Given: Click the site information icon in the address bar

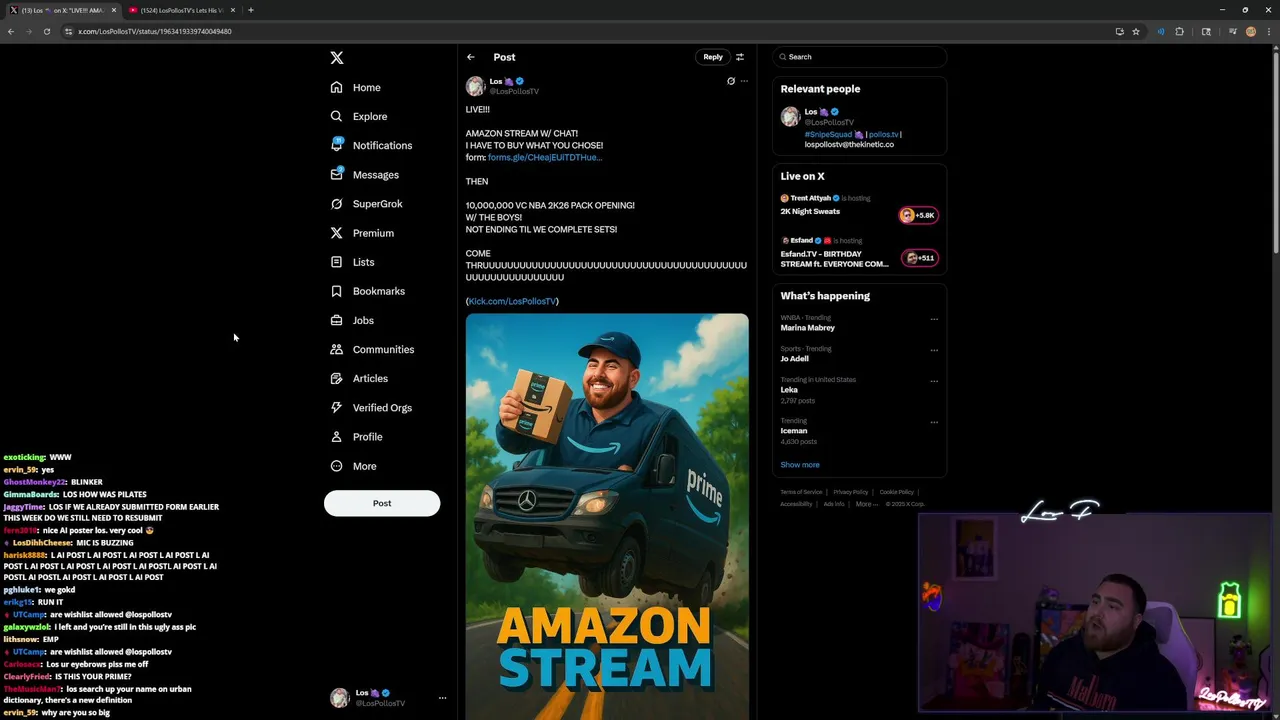Looking at the screenshot, I should tap(68, 31).
